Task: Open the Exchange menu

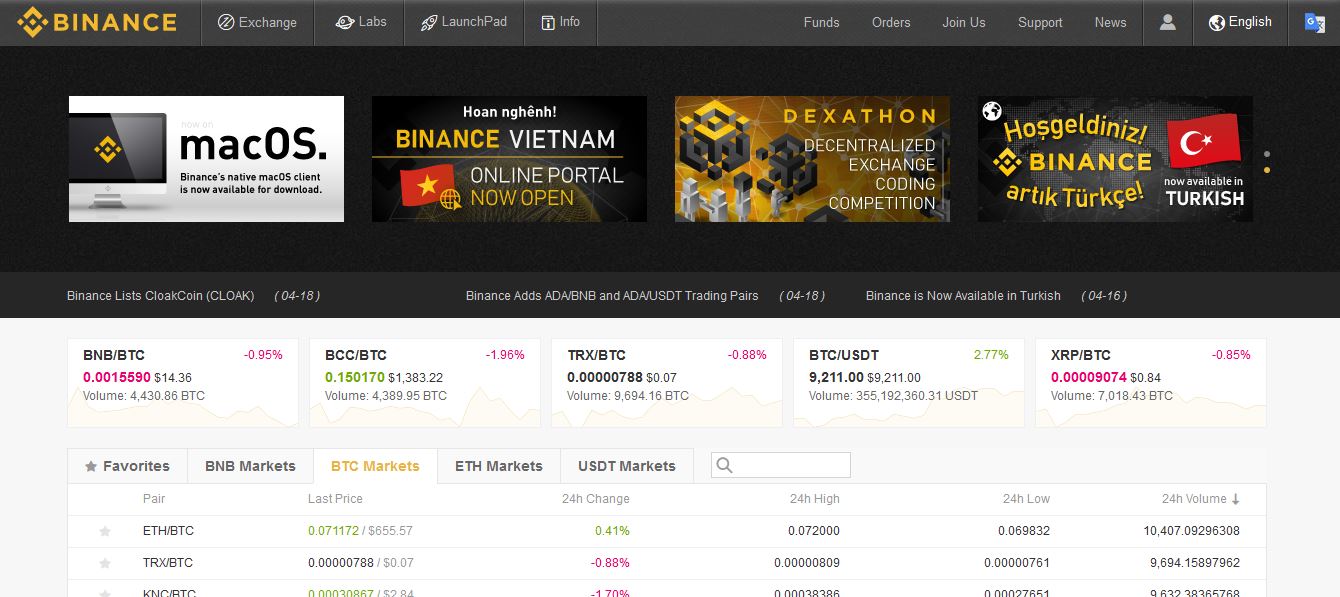Action: click(257, 22)
